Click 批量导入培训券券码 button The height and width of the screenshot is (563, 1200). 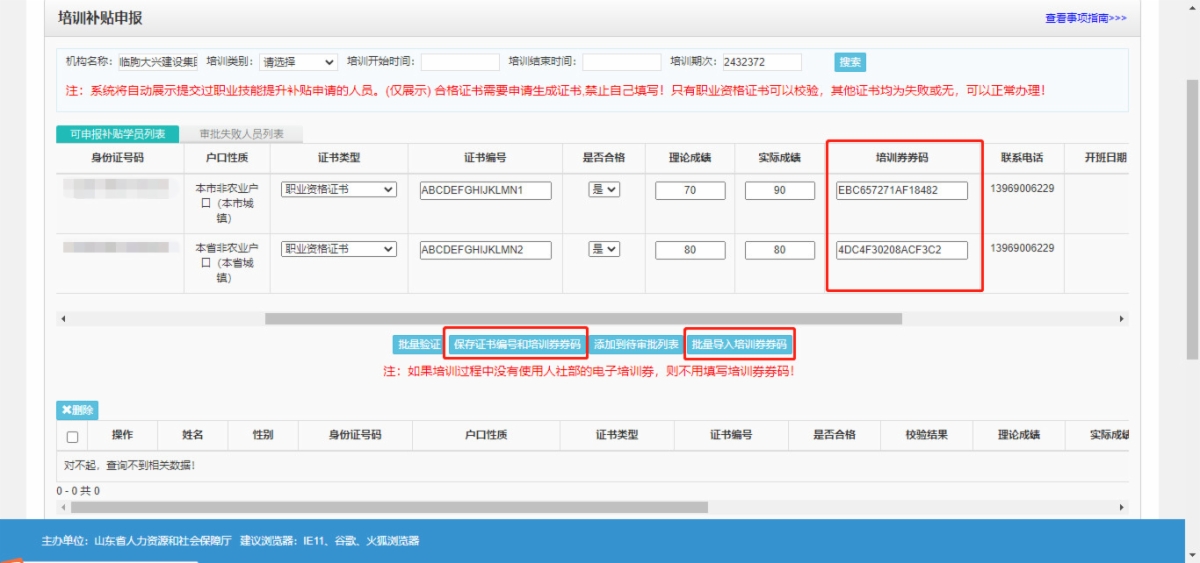tap(740, 344)
